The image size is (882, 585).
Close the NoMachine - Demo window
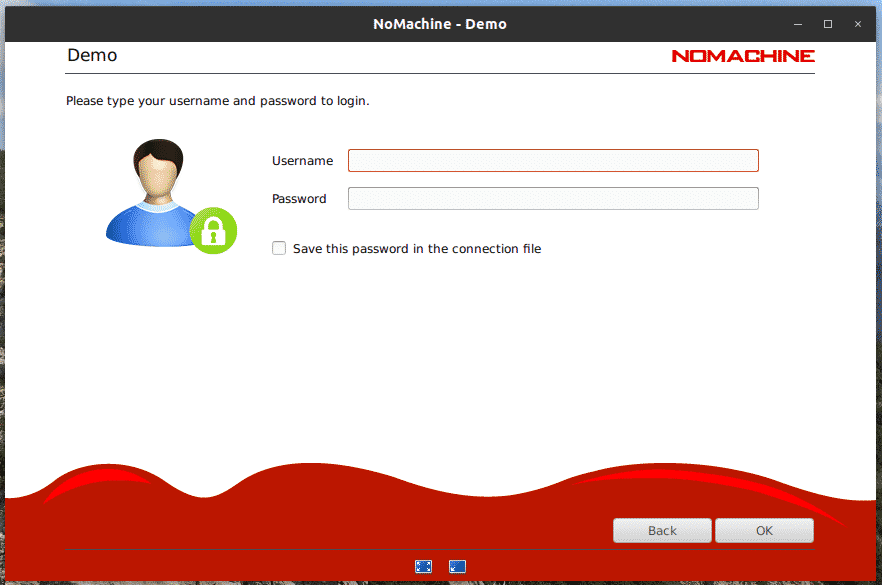pos(857,24)
